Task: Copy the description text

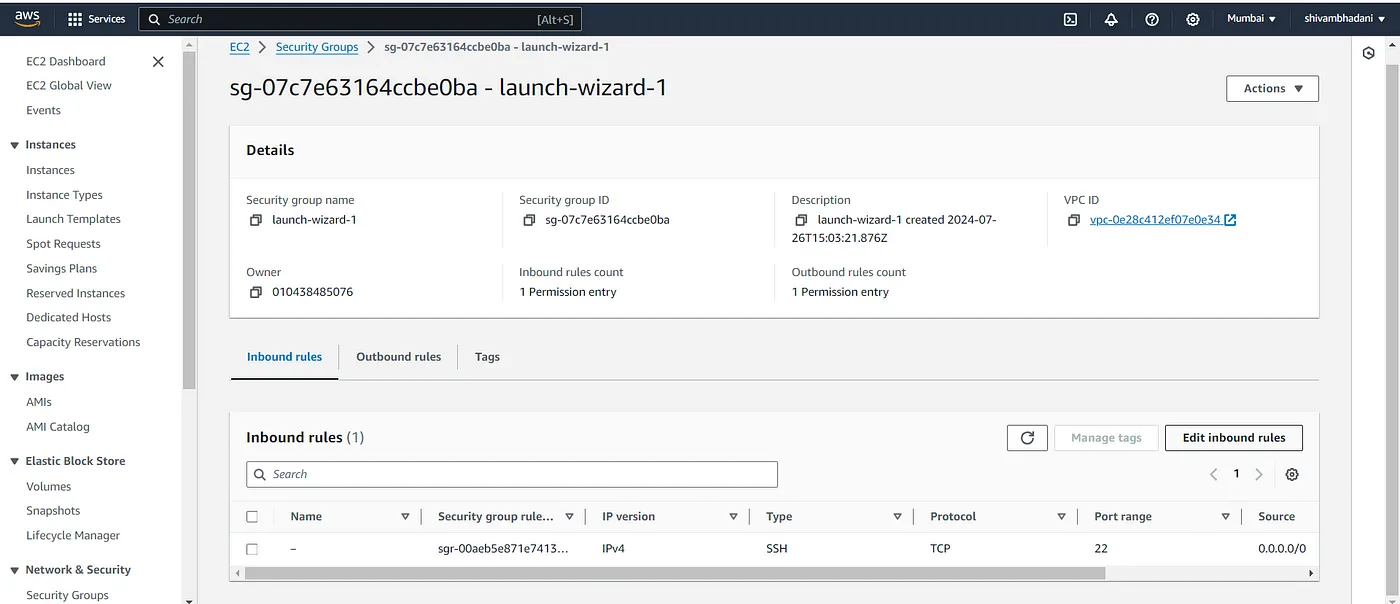Action: click(801, 220)
